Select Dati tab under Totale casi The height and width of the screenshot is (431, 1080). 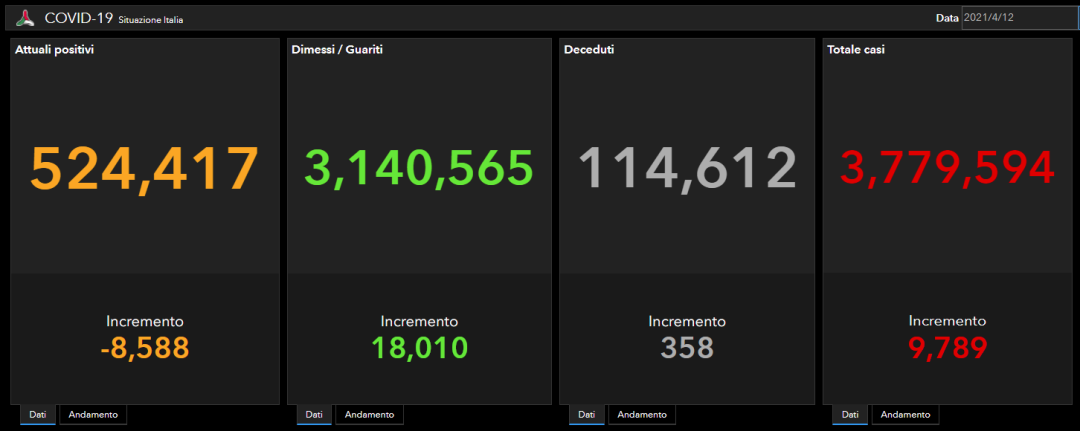[850, 414]
